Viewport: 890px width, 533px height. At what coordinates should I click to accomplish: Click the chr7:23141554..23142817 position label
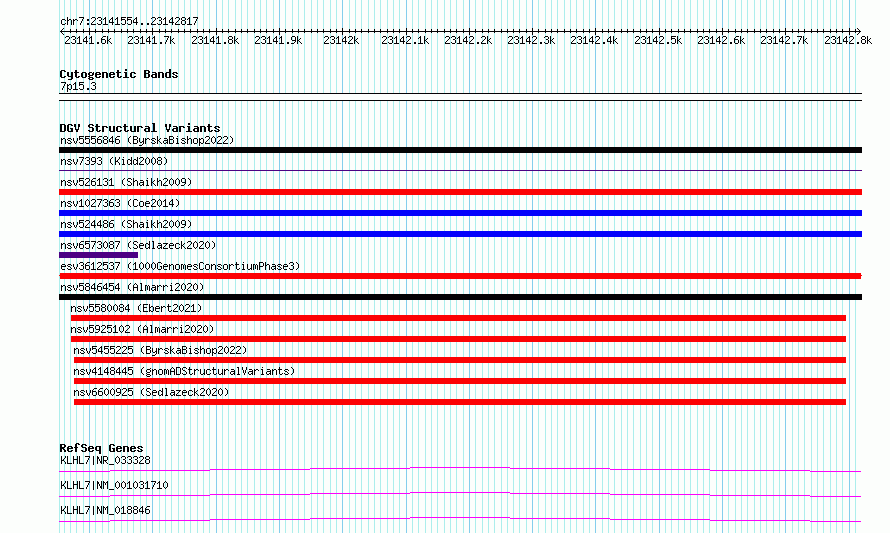[129, 22]
